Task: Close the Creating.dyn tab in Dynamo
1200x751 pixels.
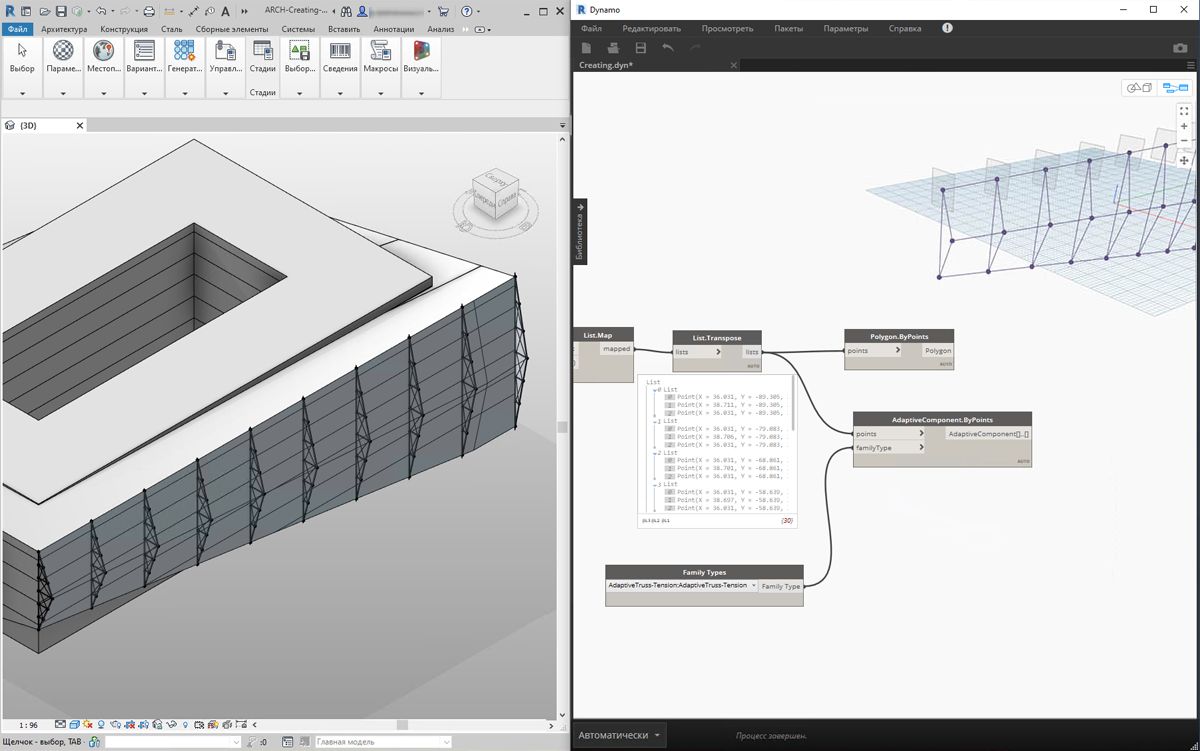Action: [733, 65]
